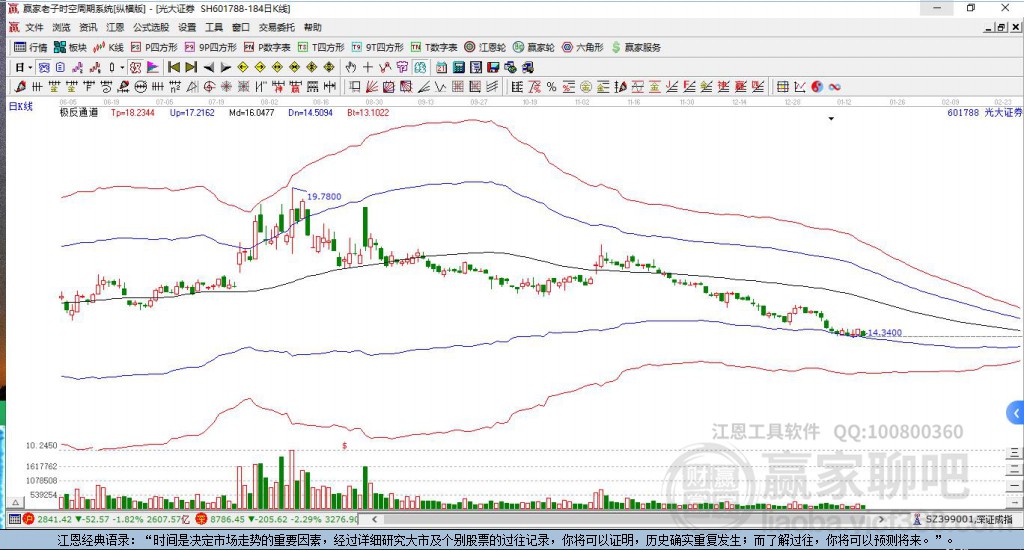The width and height of the screenshot is (1024, 550).
Task: Open the 工具 menu
Action: (x=214, y=27)
